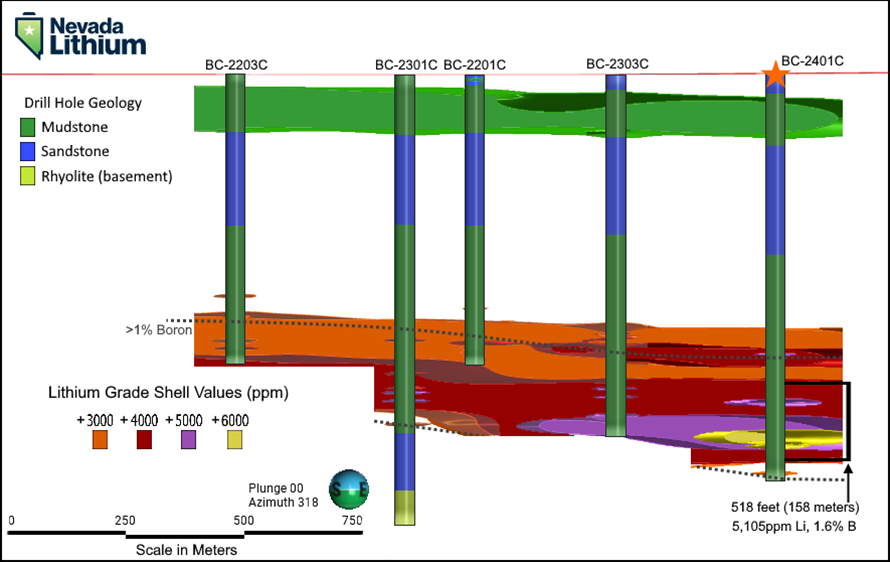
Task: Click the Plunge 00 Azimuth 318 text
Action: 283,496
